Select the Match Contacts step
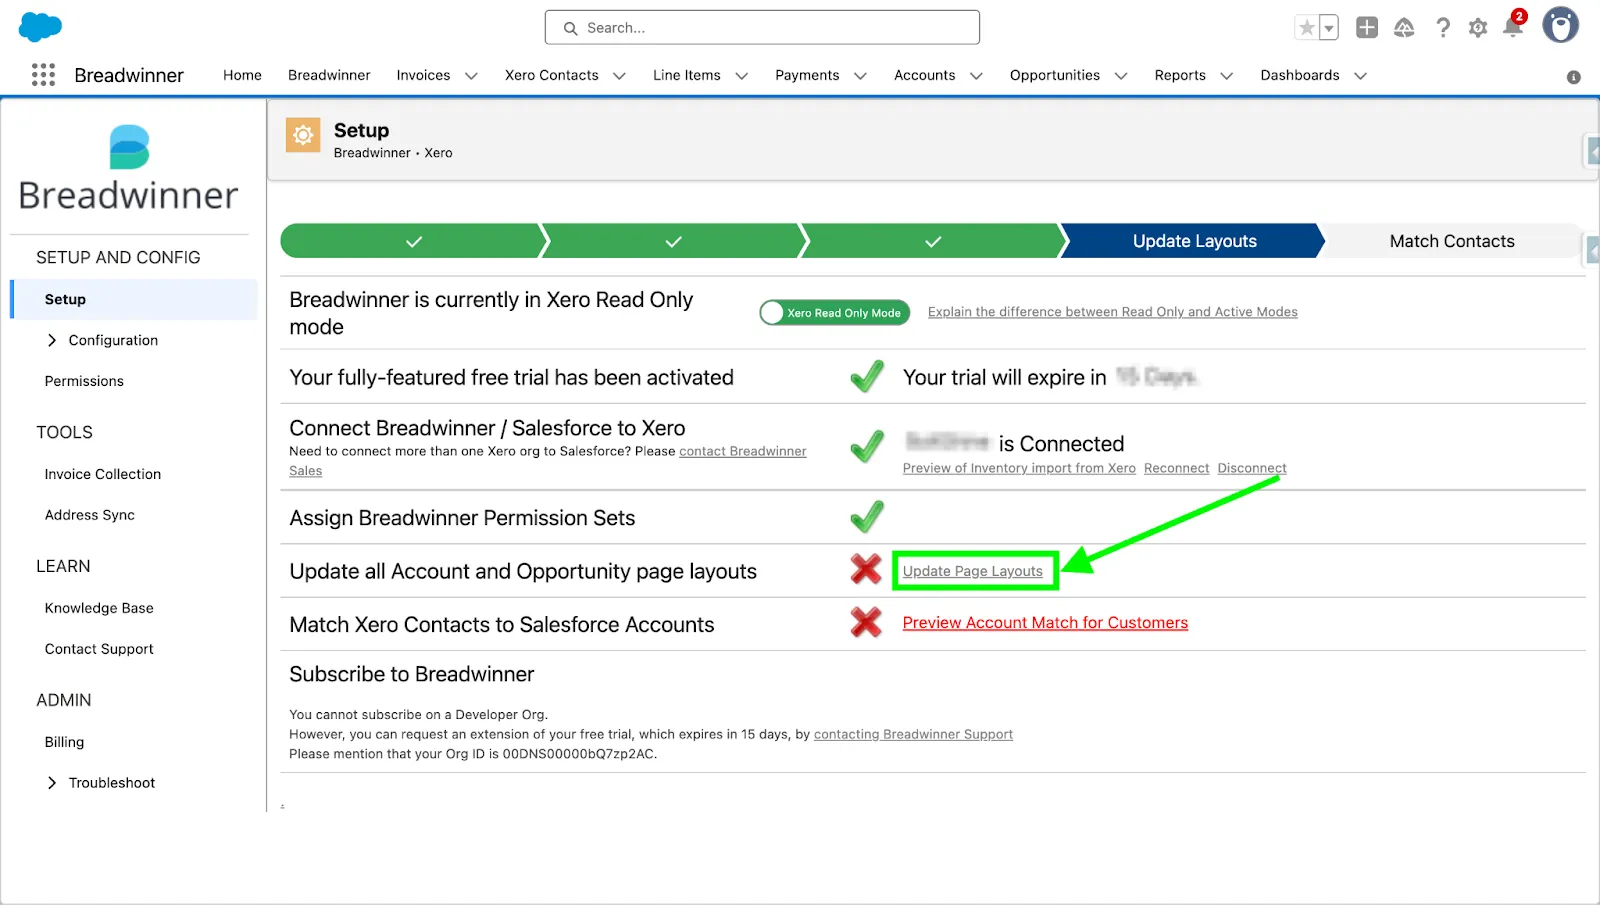This screenshot has height=905, width=1600. 1452,241
